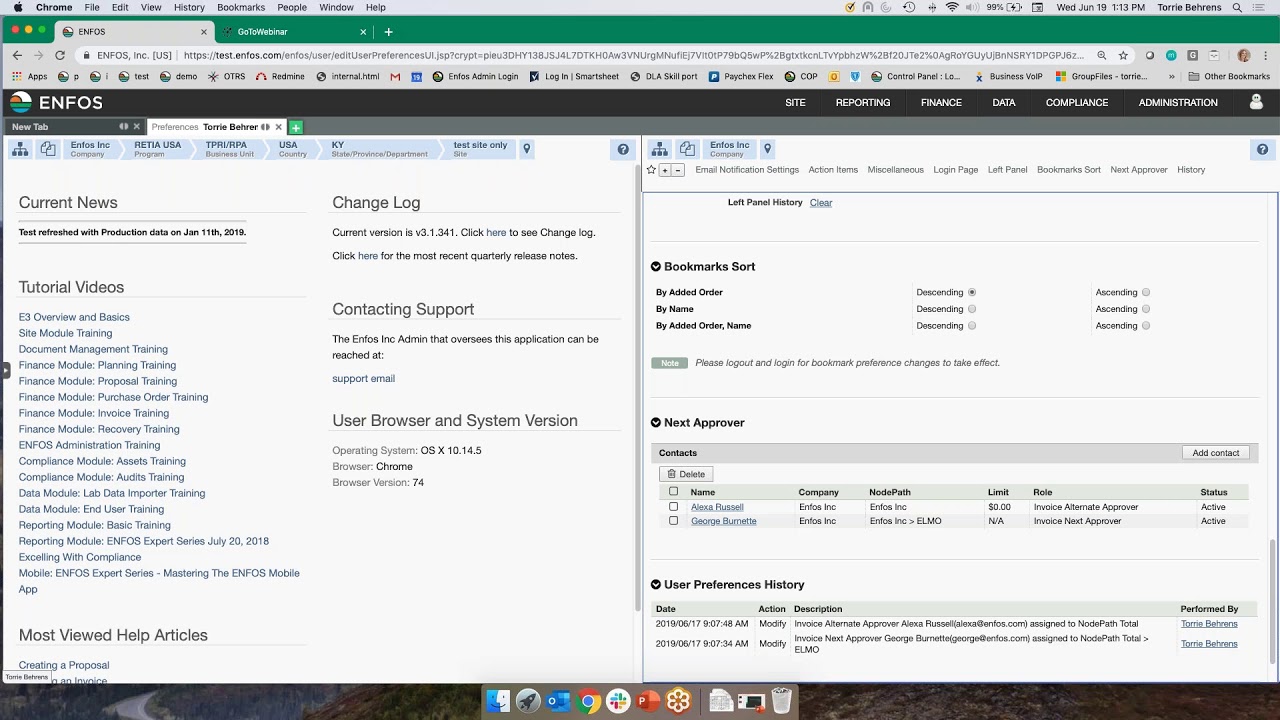Image resolution: width=1280 pixels, height=720 pixels.
Task: Click map pin icon next to right Enfos Inc
Action: [767, 149]
